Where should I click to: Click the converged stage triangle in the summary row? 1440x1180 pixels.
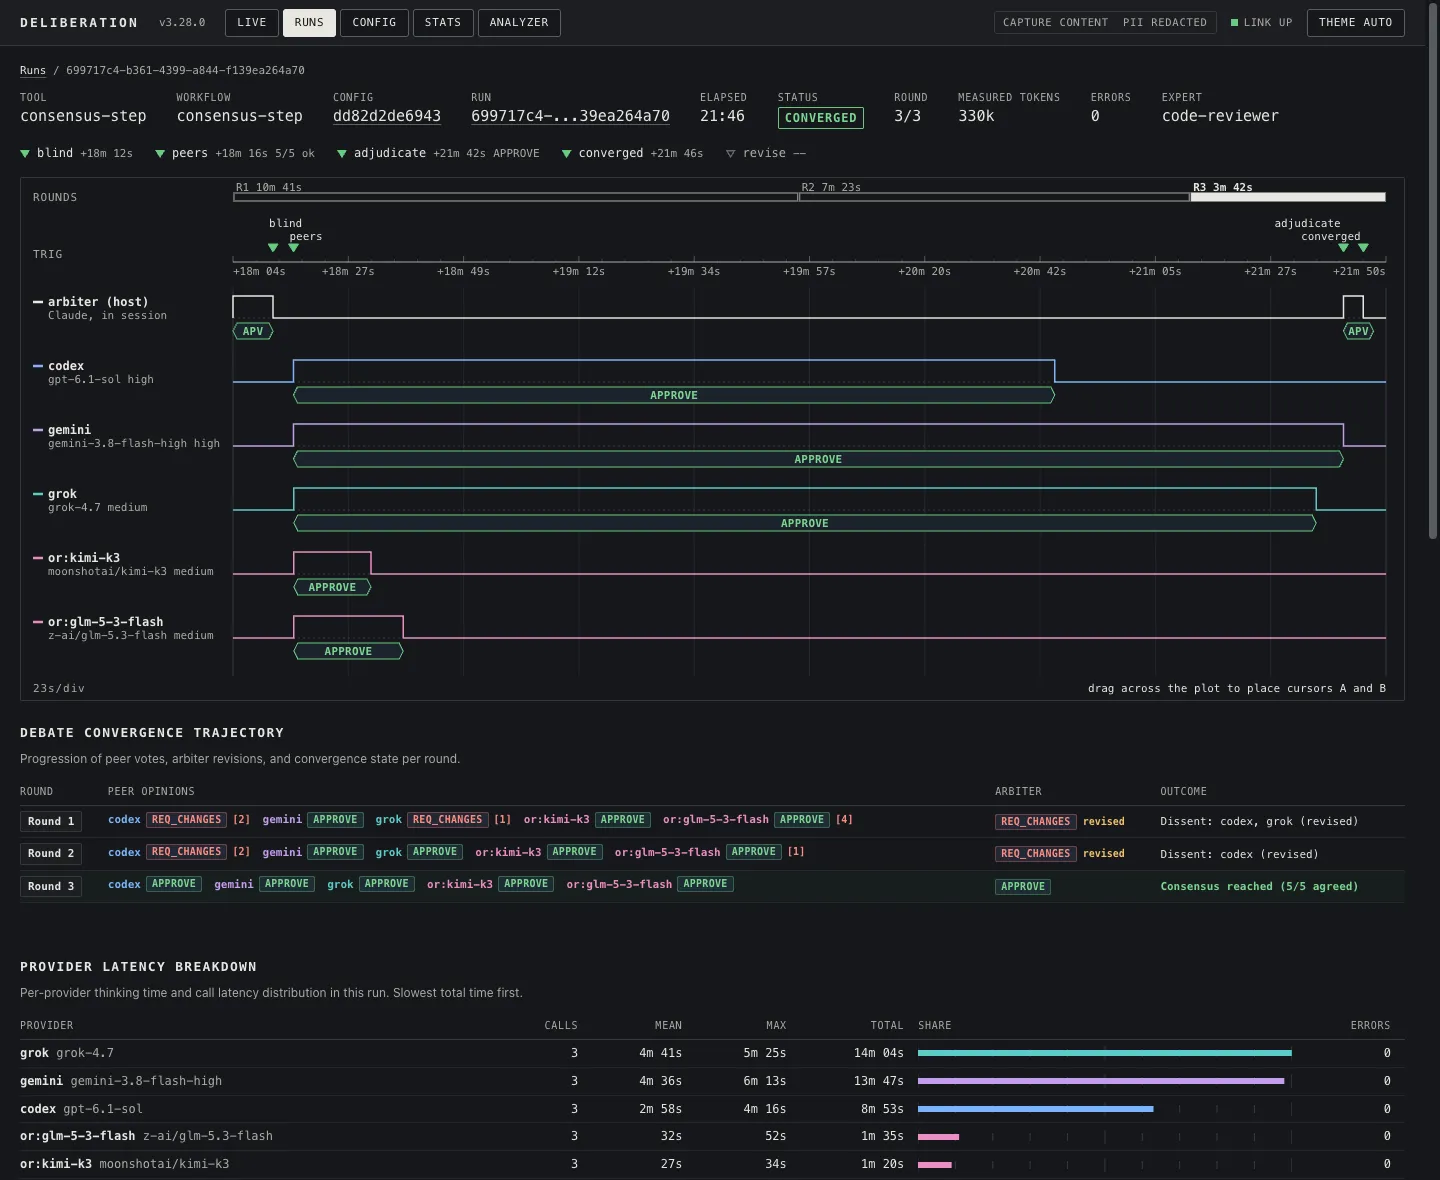(x=567, y=154)
